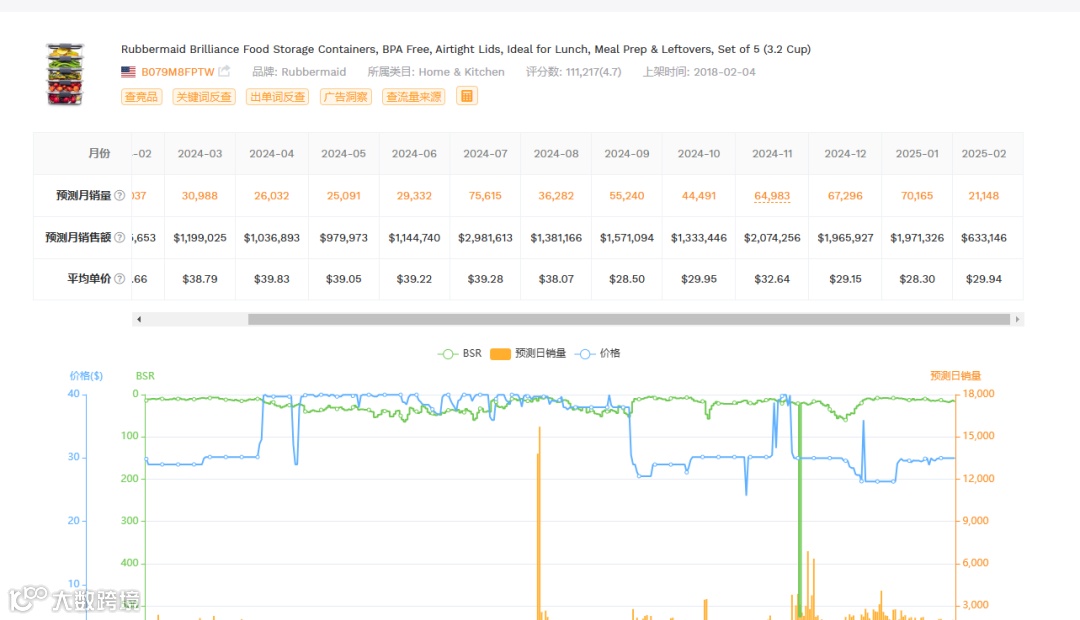Click the revenue value $2,981,613
This screenshot has width=1080, height=620.
[486, 238]
